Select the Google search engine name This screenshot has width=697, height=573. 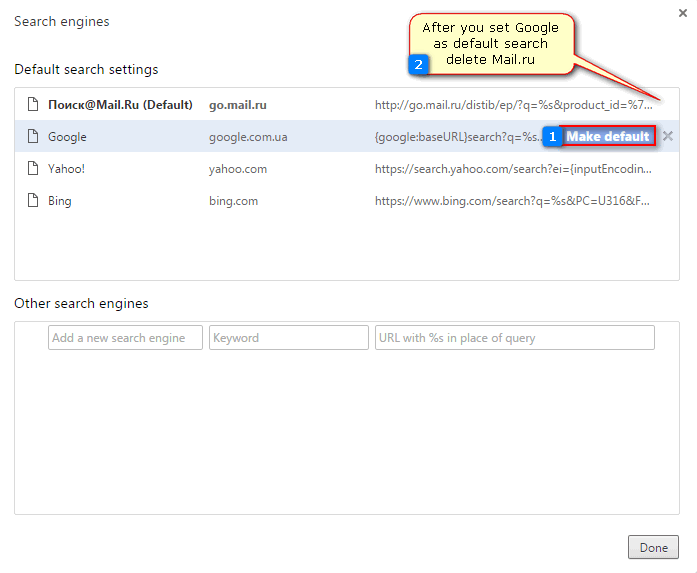point(67,137)
